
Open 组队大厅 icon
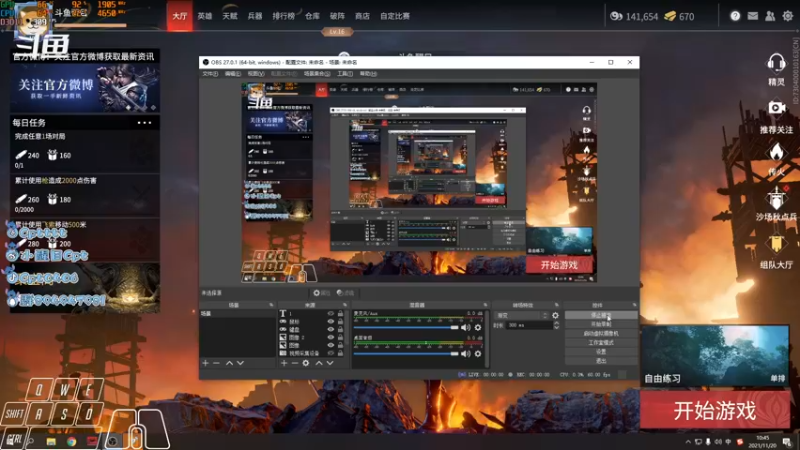pos(776,244)
